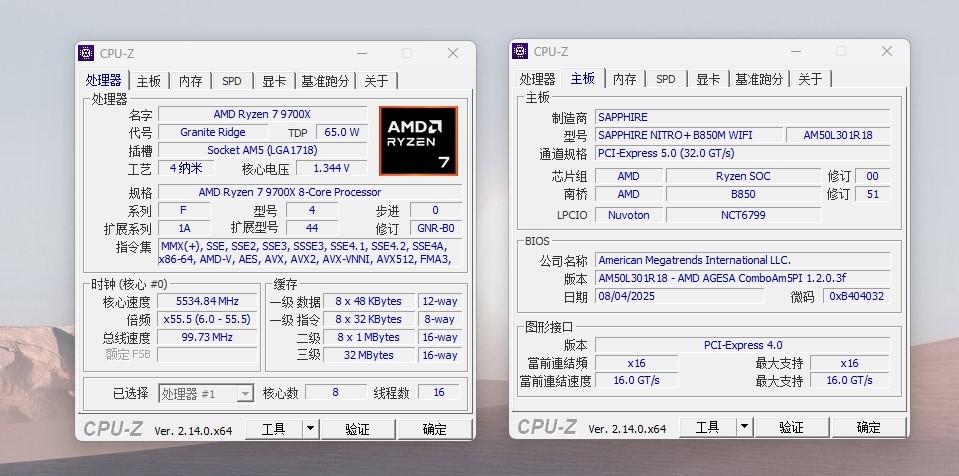Click the name field AMD Ryzen 7 9700X
Viewport: 959px width, 476px height.
(262, 114)
